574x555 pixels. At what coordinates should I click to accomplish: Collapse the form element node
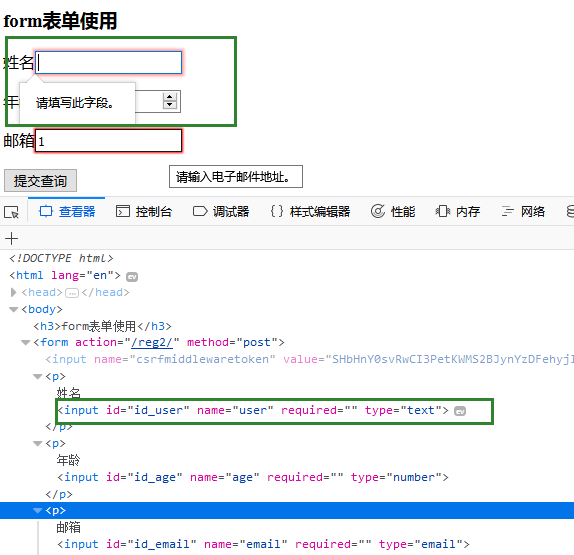[26, 343]
